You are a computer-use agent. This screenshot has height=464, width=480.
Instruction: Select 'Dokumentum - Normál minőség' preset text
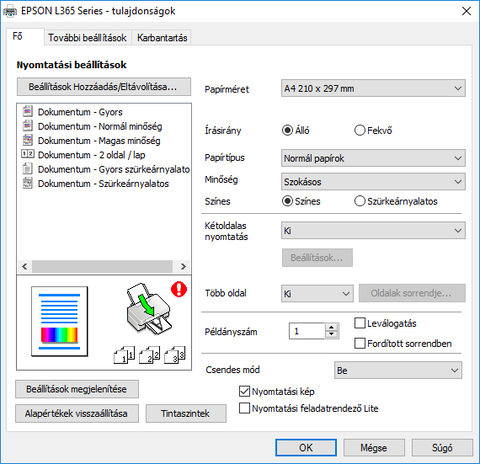tap(100, 126)
